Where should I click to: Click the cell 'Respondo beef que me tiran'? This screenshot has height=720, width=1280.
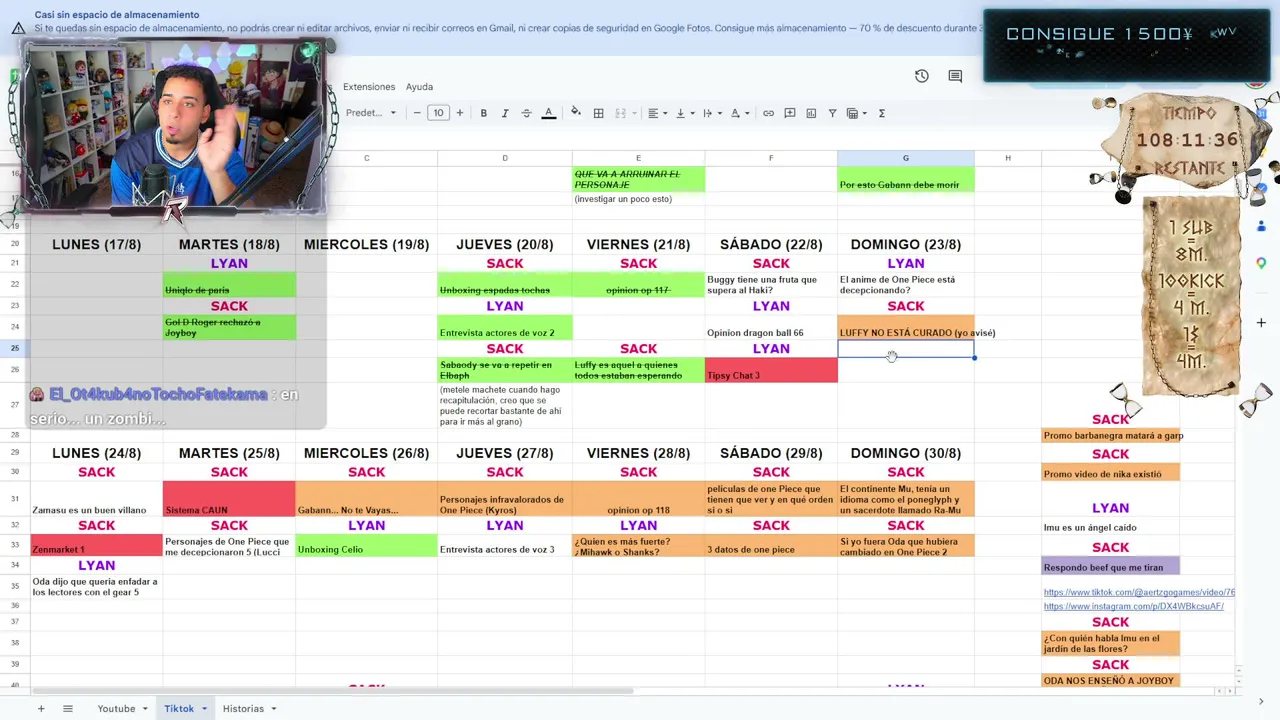point(1110,567)
